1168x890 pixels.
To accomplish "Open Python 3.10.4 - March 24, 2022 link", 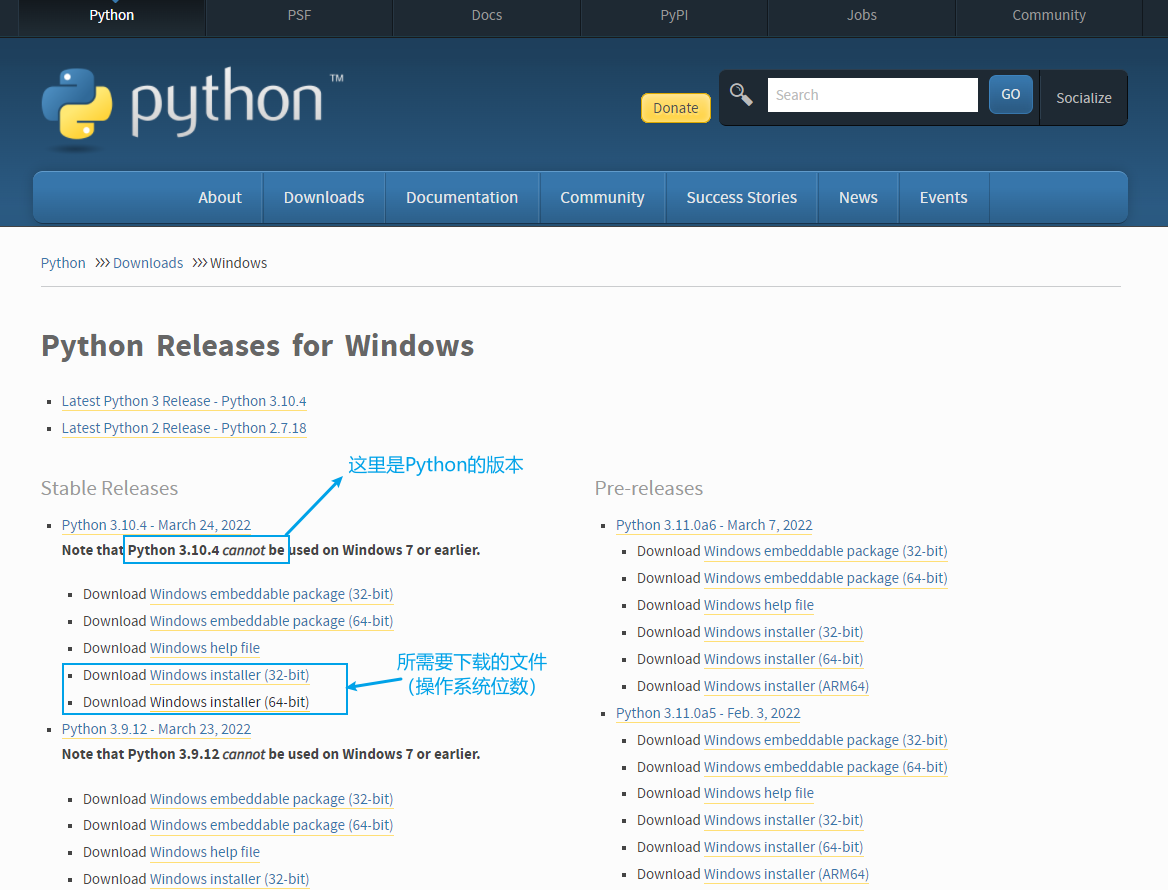I will pyautogui.click(x=156, y=525).
